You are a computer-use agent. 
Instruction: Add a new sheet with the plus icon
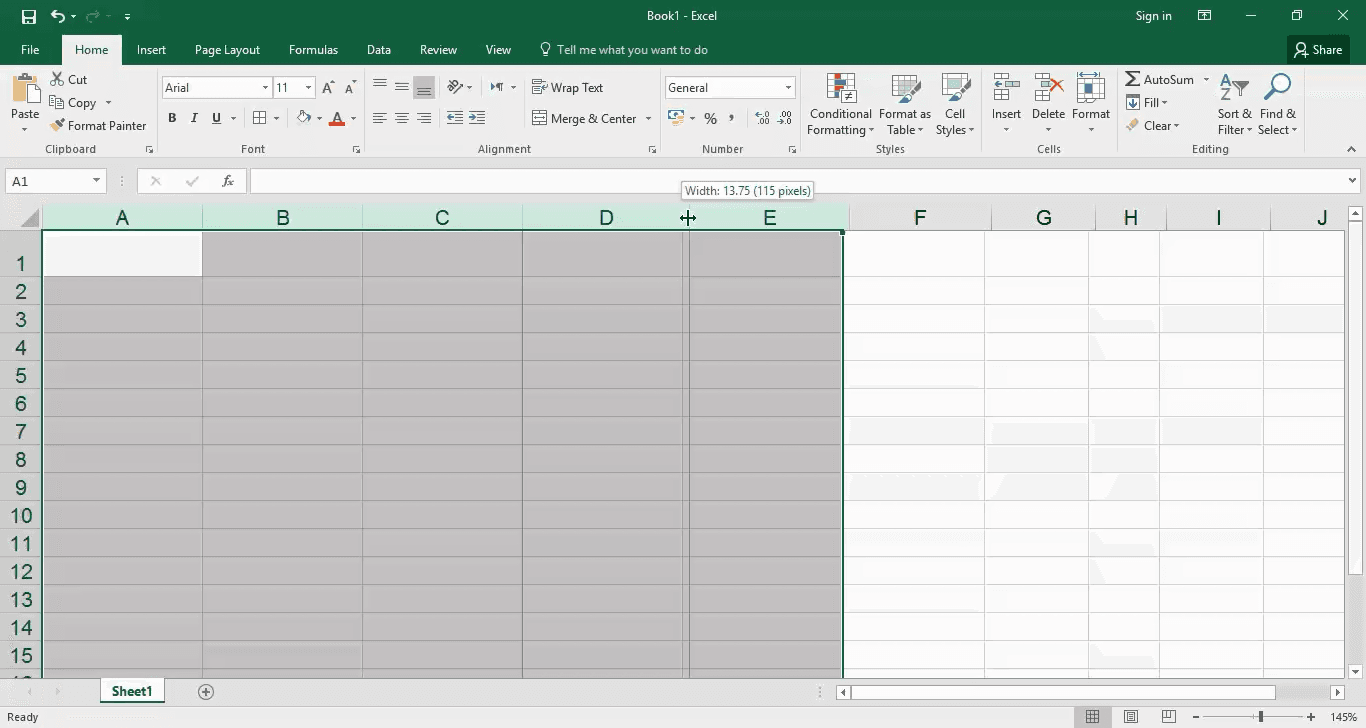206,692
